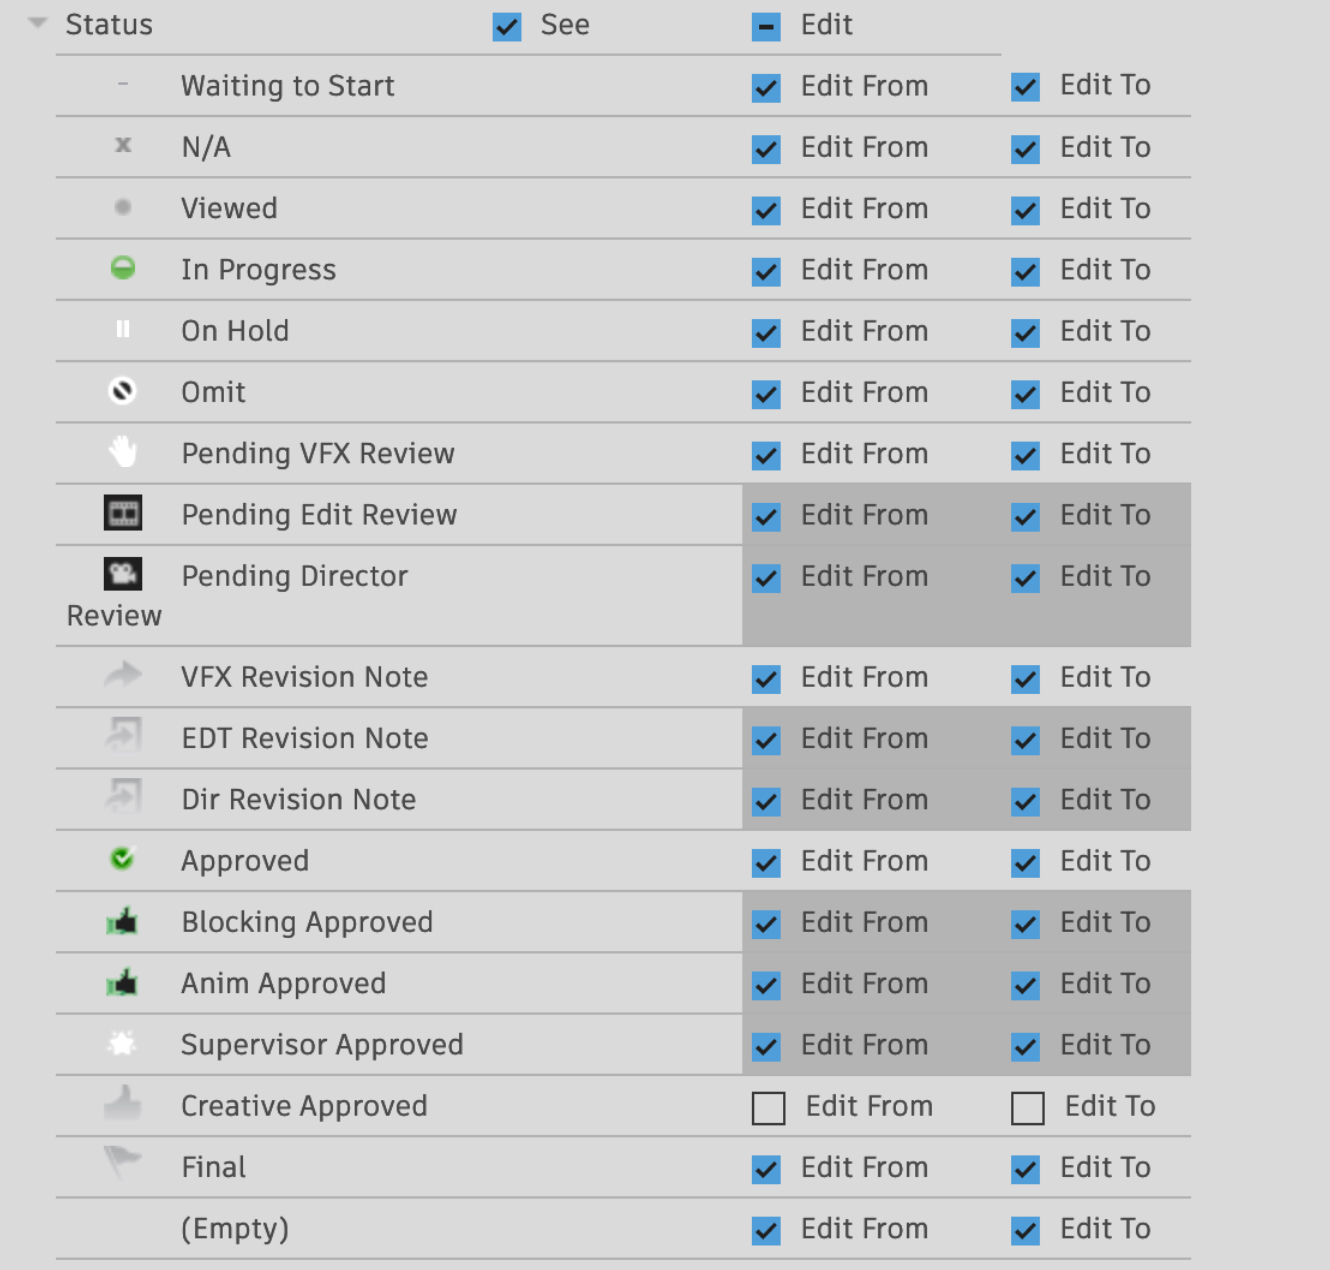Click the In Progress status icon

tap(121, 268)
